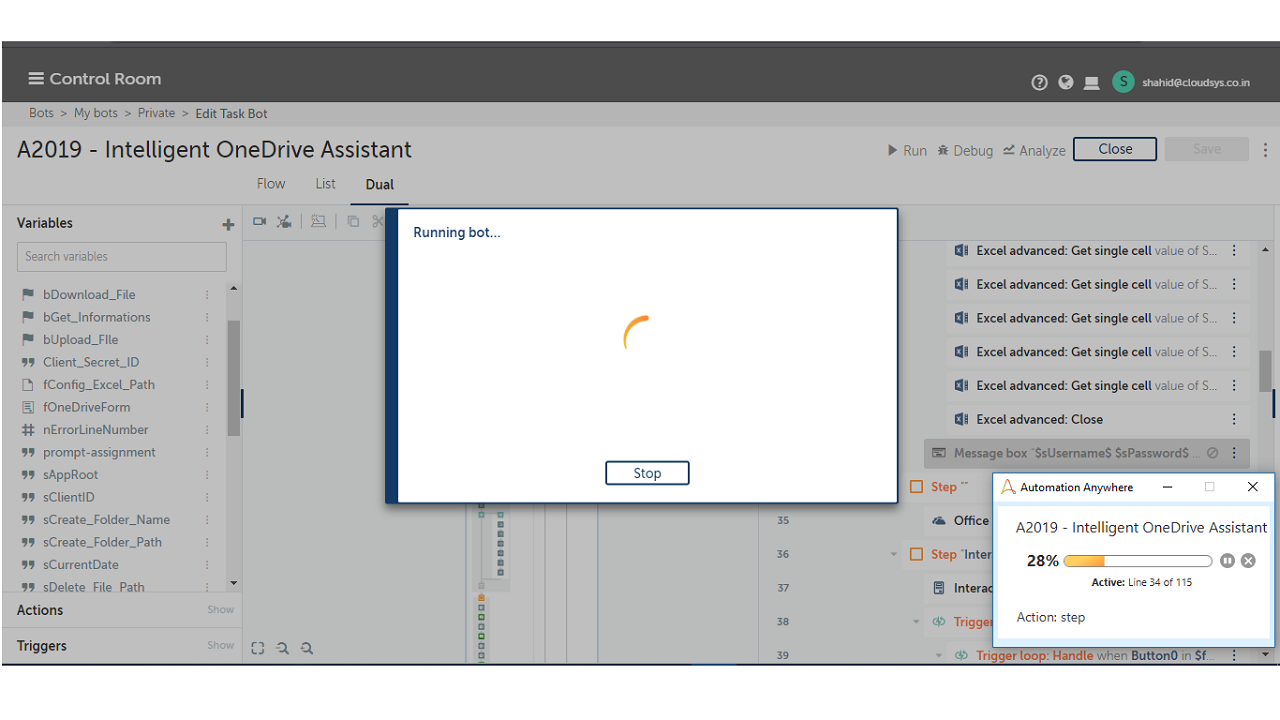
Task: Click the variables list scrollbar thumb
Action: click(x=234, y=378)
